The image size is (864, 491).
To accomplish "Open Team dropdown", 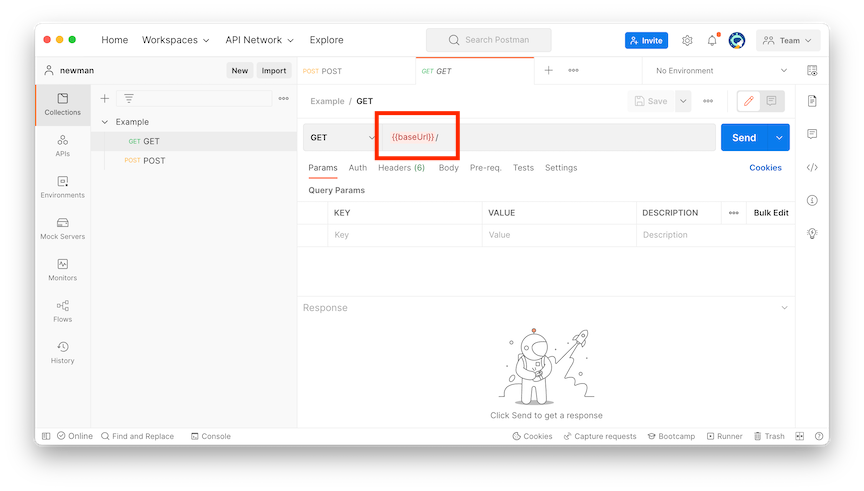I will (x=787, y=40).
